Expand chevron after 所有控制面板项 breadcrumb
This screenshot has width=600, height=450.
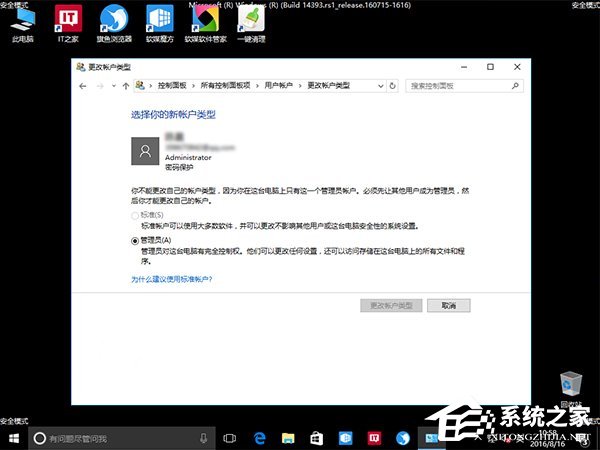pos(258,86)
